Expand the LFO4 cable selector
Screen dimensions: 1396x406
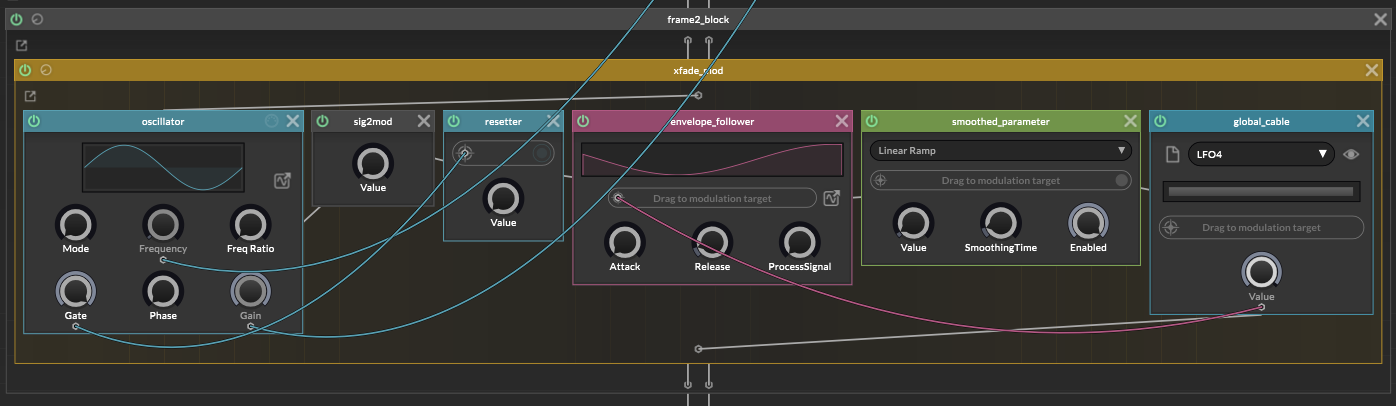tap(1260, 154)
